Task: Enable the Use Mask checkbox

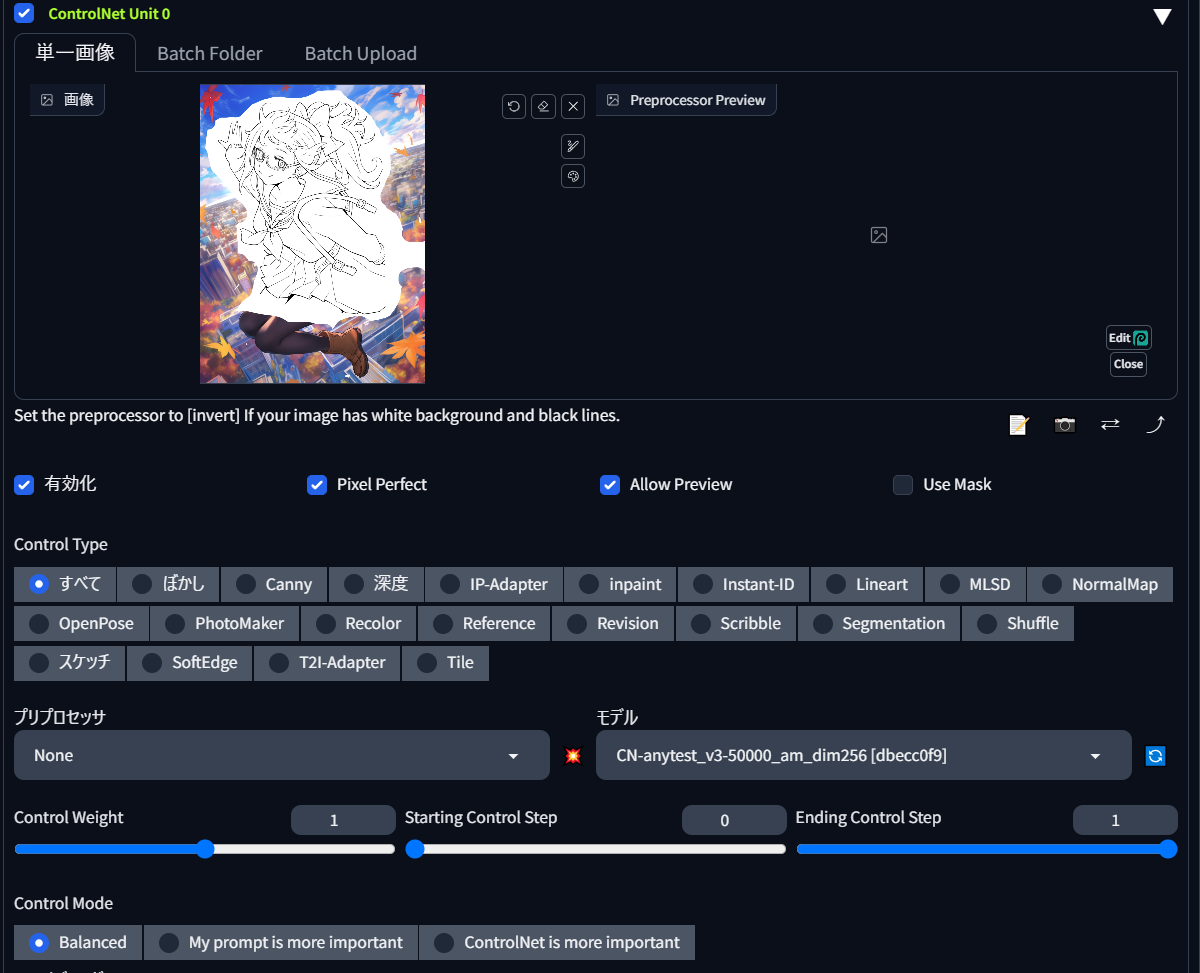Action: click(903, 485)
